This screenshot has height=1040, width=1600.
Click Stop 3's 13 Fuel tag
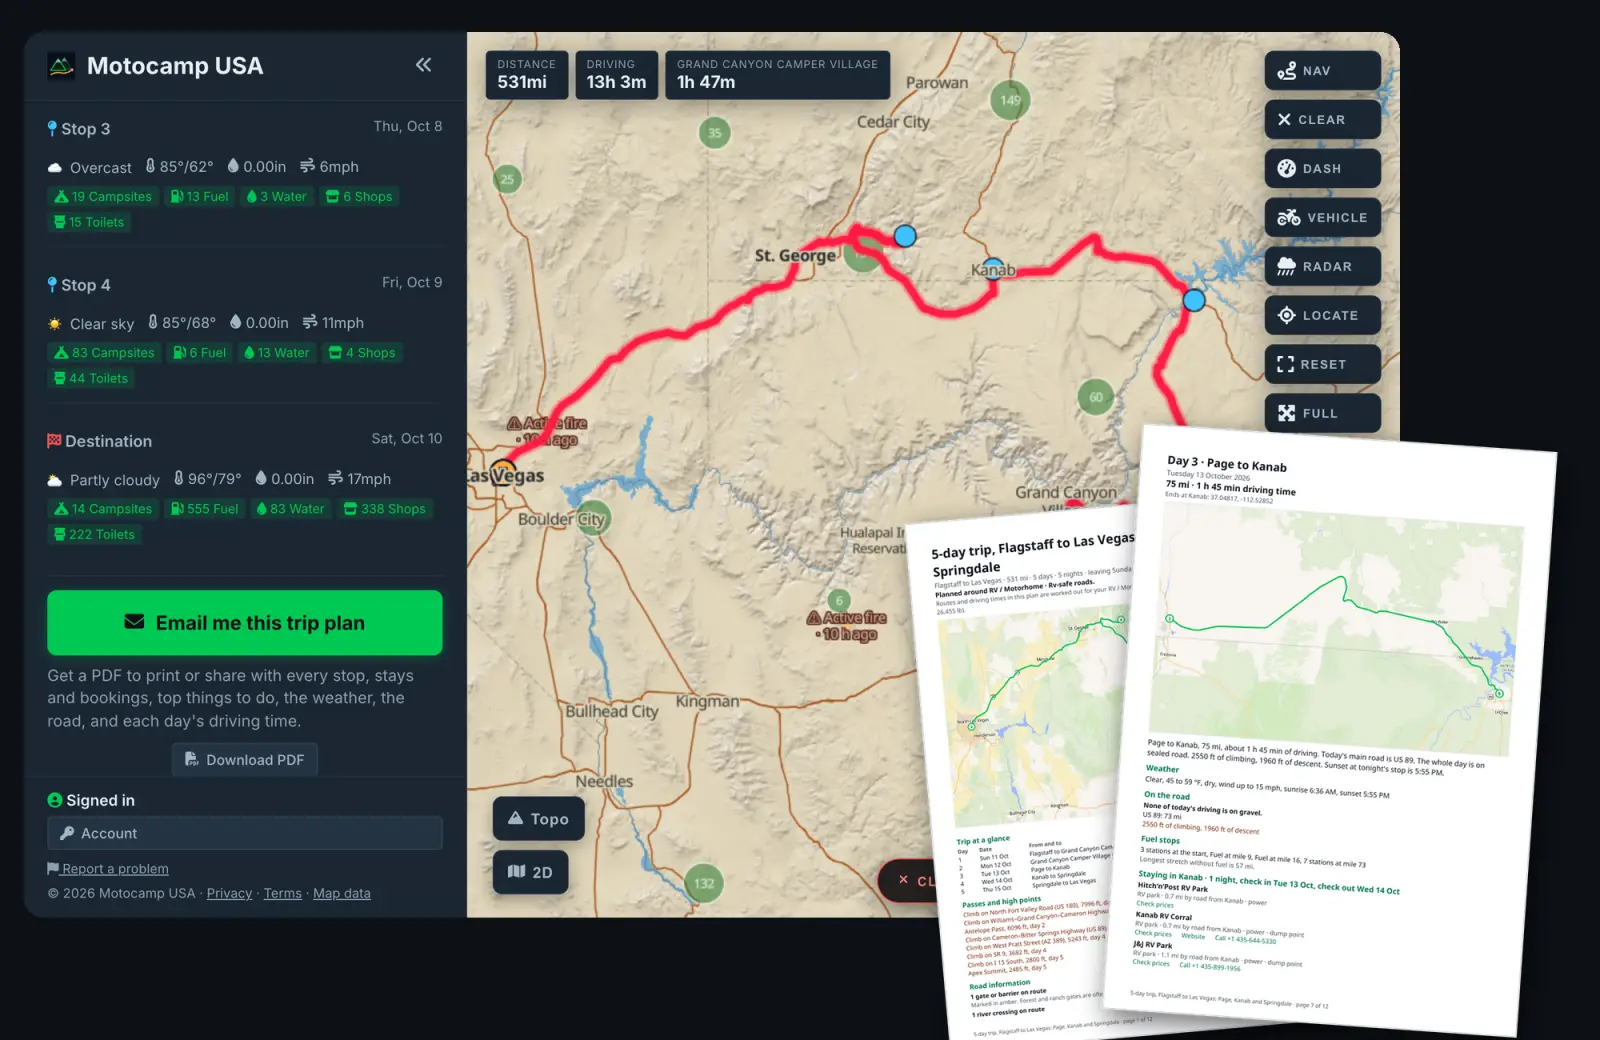[200, 197]
